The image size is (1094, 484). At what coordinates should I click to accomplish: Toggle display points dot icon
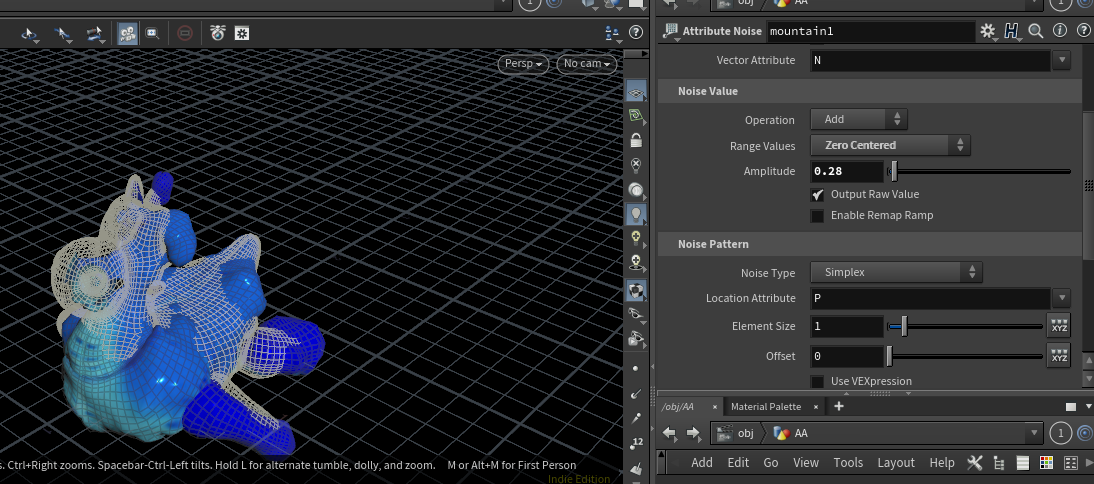635,368
